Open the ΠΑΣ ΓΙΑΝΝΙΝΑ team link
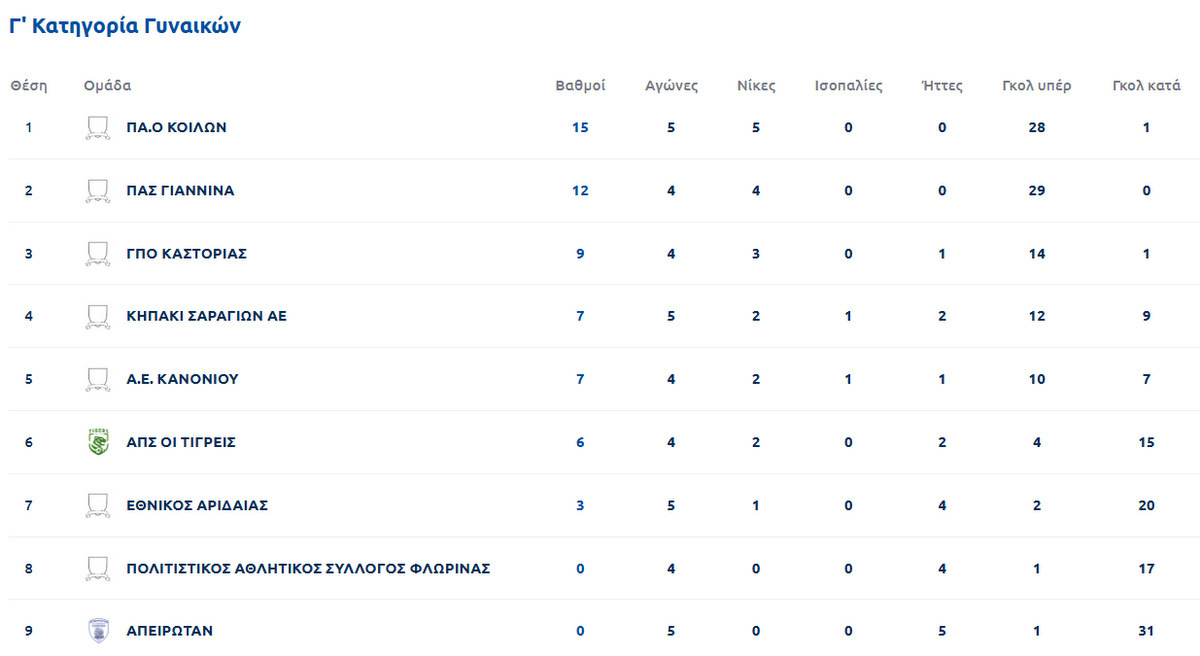Screen dimensions: 1200x656 pos(180,191)
